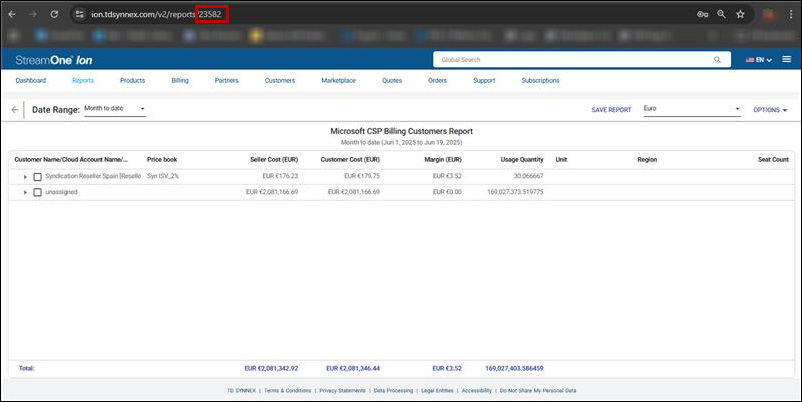Screen dimensions: 802x402
Task: Click the Syn ISV_2% price book cell
Action: 163,176
